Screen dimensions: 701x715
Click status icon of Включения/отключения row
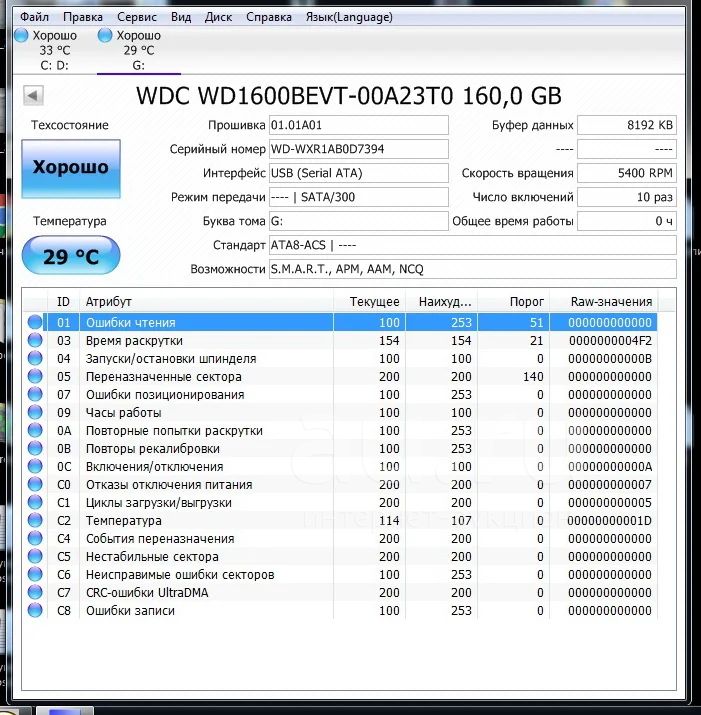[35, 466]
